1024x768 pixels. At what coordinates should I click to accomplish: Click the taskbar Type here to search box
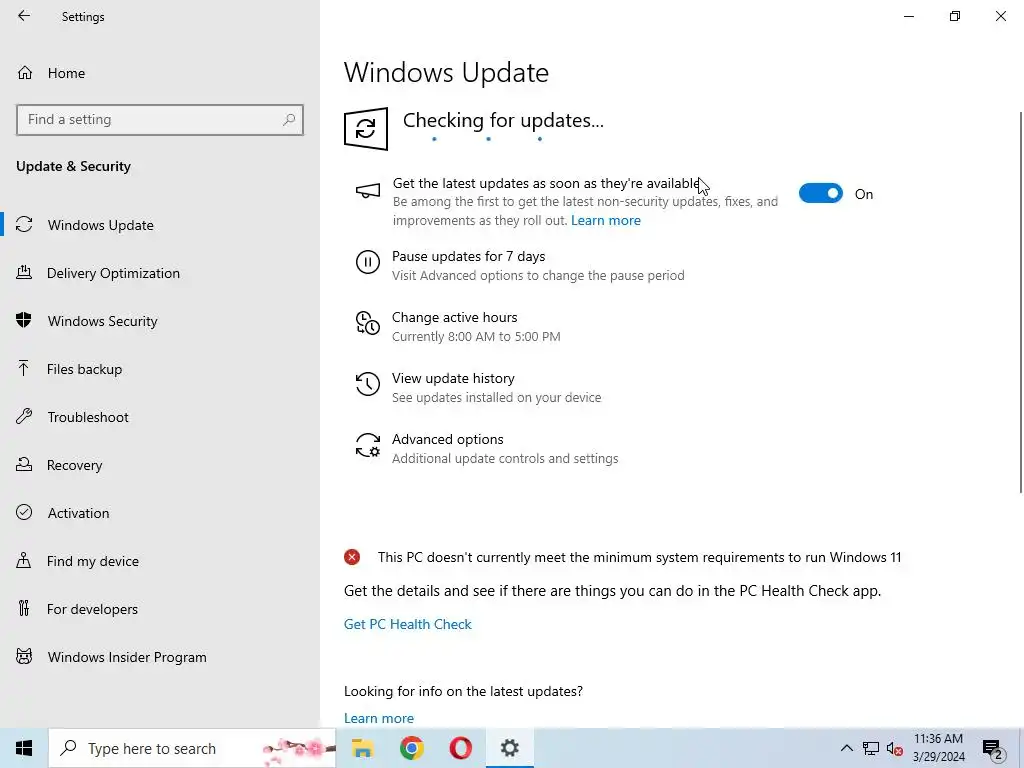click(192, 748)
